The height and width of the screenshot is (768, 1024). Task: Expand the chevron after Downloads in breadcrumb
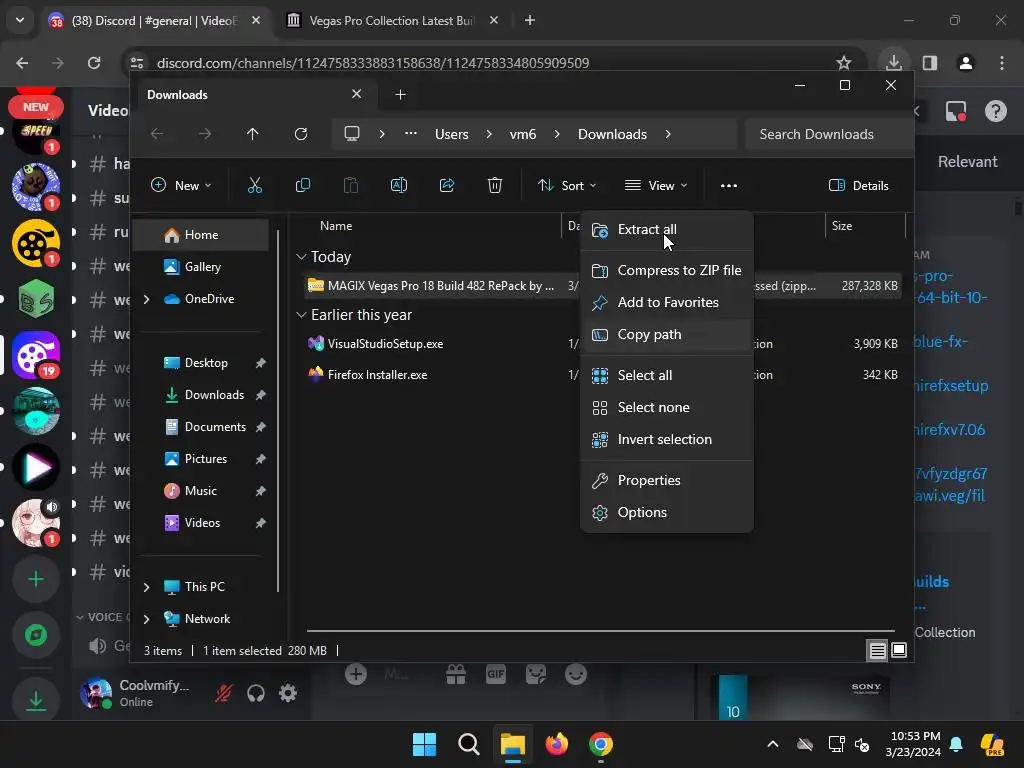click(667, 134)
